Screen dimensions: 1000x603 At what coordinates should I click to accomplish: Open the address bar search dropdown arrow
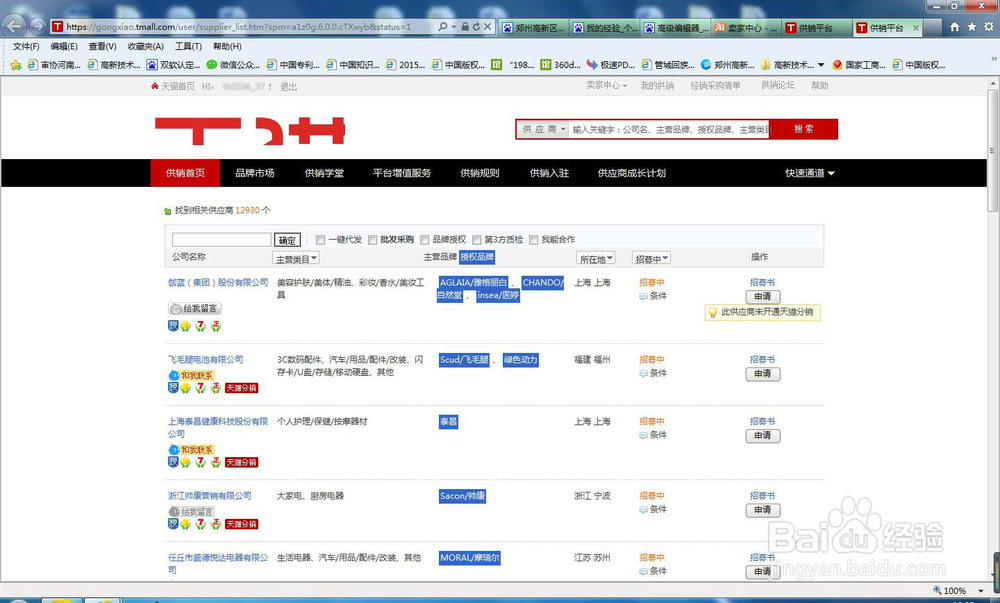(453, 27)
